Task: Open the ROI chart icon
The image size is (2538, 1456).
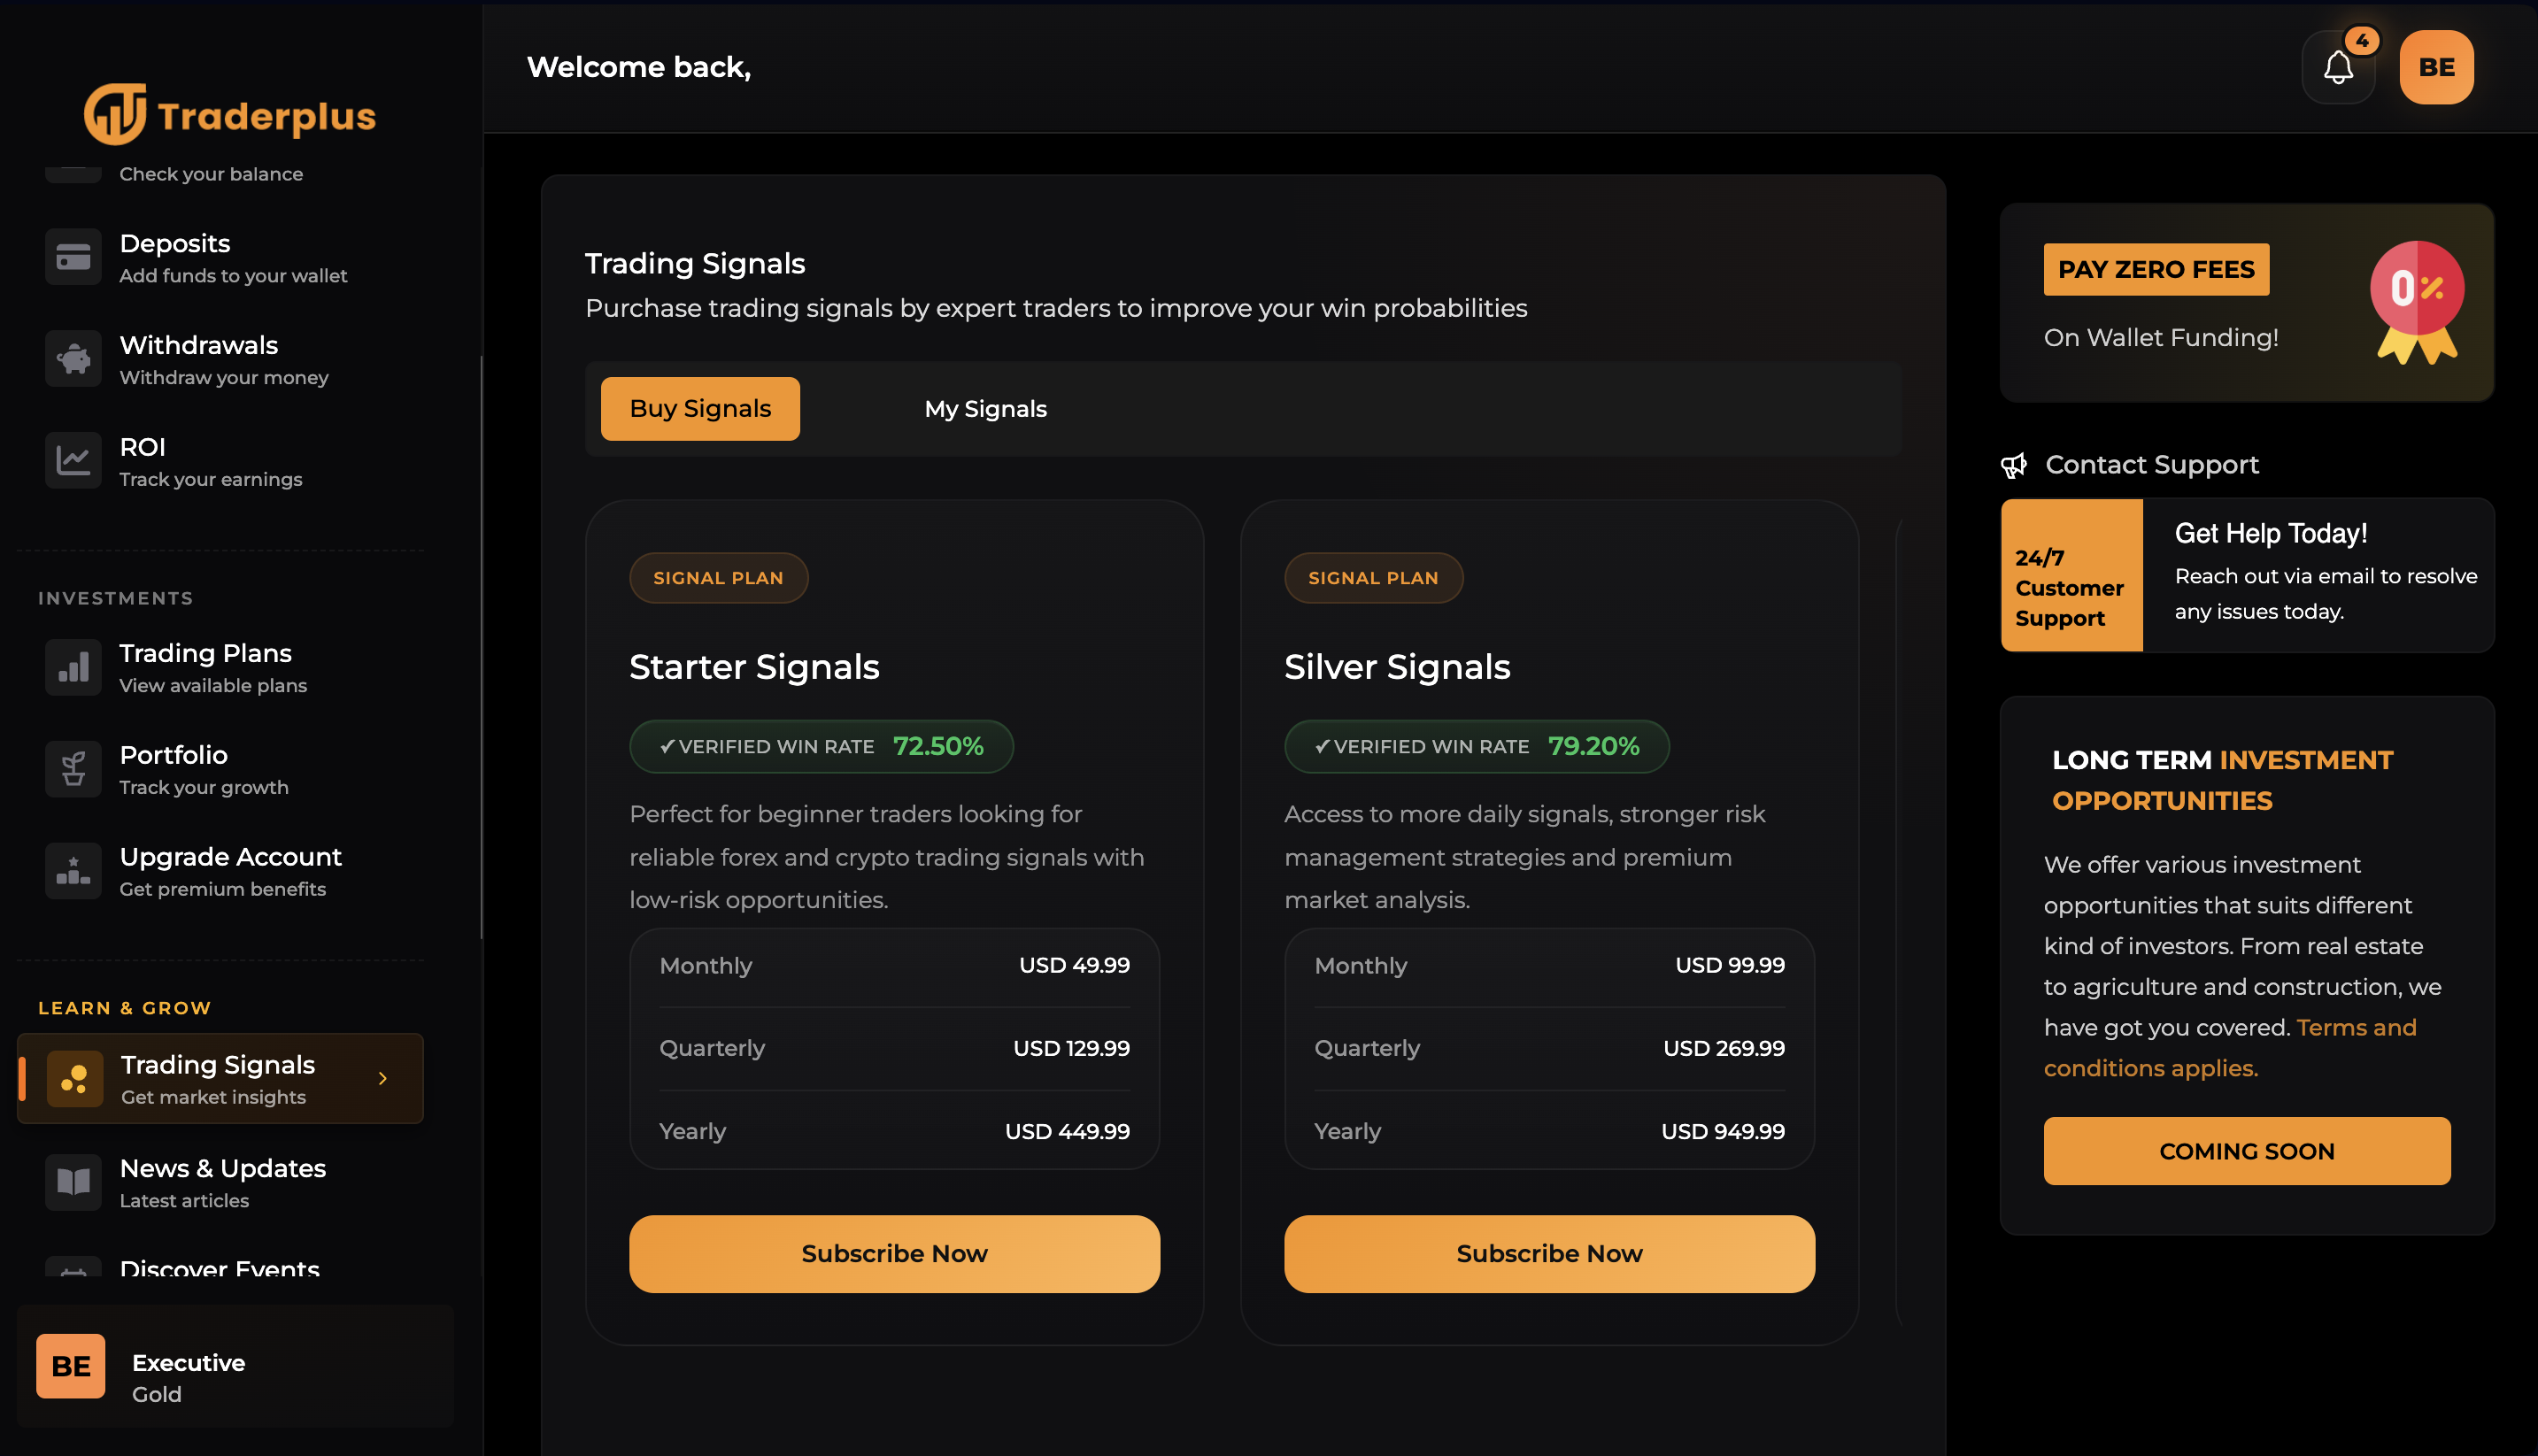Action: point(73,461)
